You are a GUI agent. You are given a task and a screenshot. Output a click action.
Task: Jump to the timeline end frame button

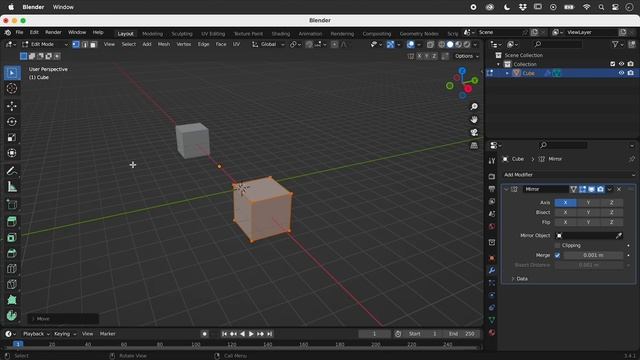click(x=269, y=334)
